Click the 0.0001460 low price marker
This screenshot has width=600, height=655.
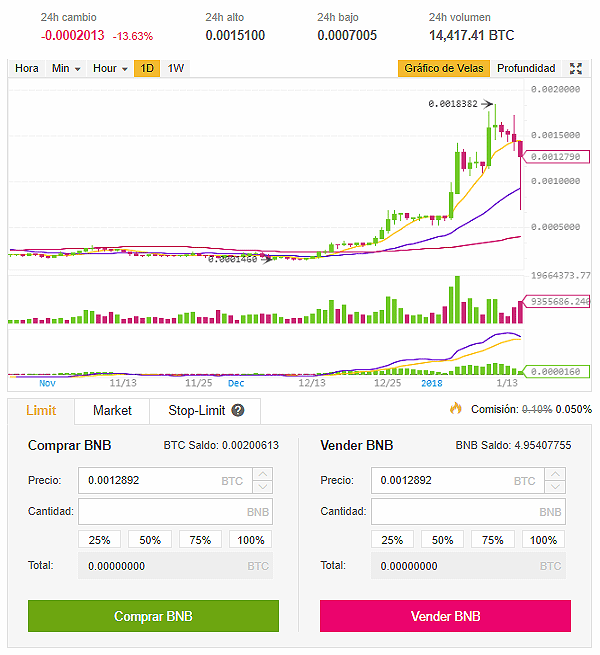(x=232, y=259)
